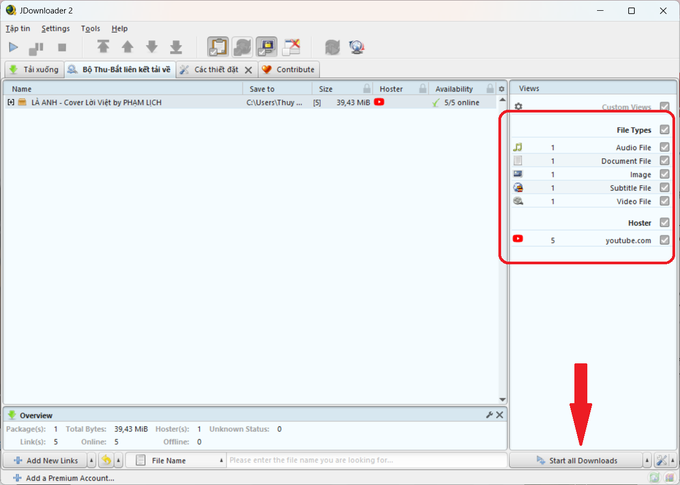Screen dimensions: 680x485
Task: Click the Audio File music note icon
Action: pos(518,147)
